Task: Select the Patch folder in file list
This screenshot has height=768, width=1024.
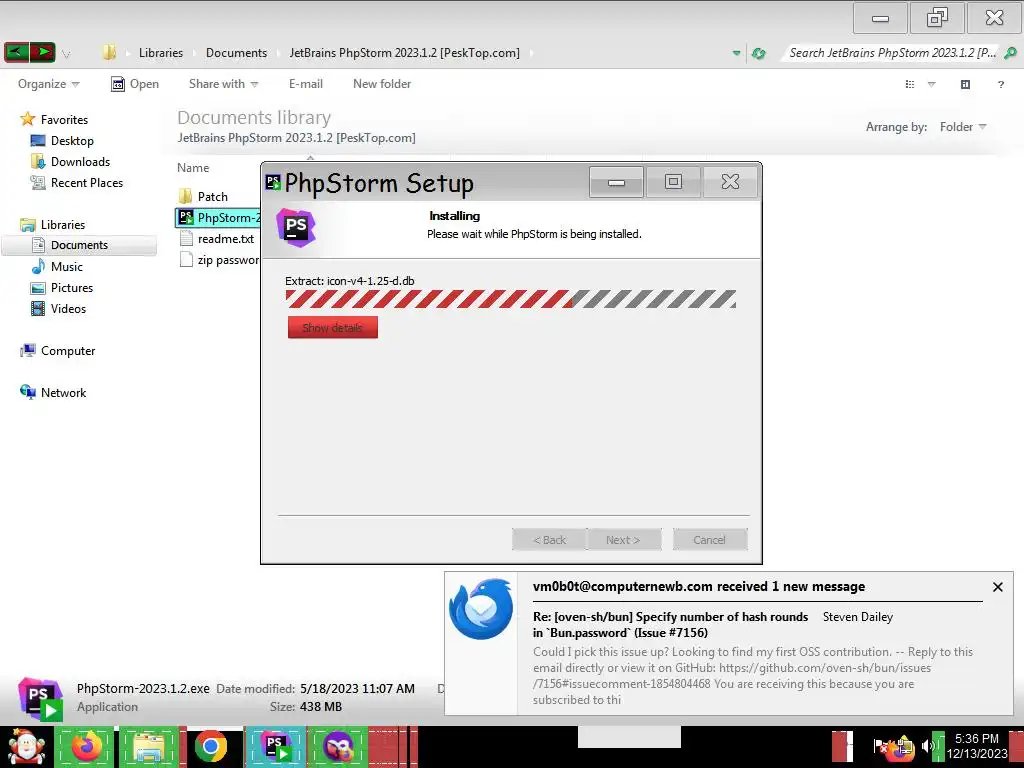Action: coord(212,197)
